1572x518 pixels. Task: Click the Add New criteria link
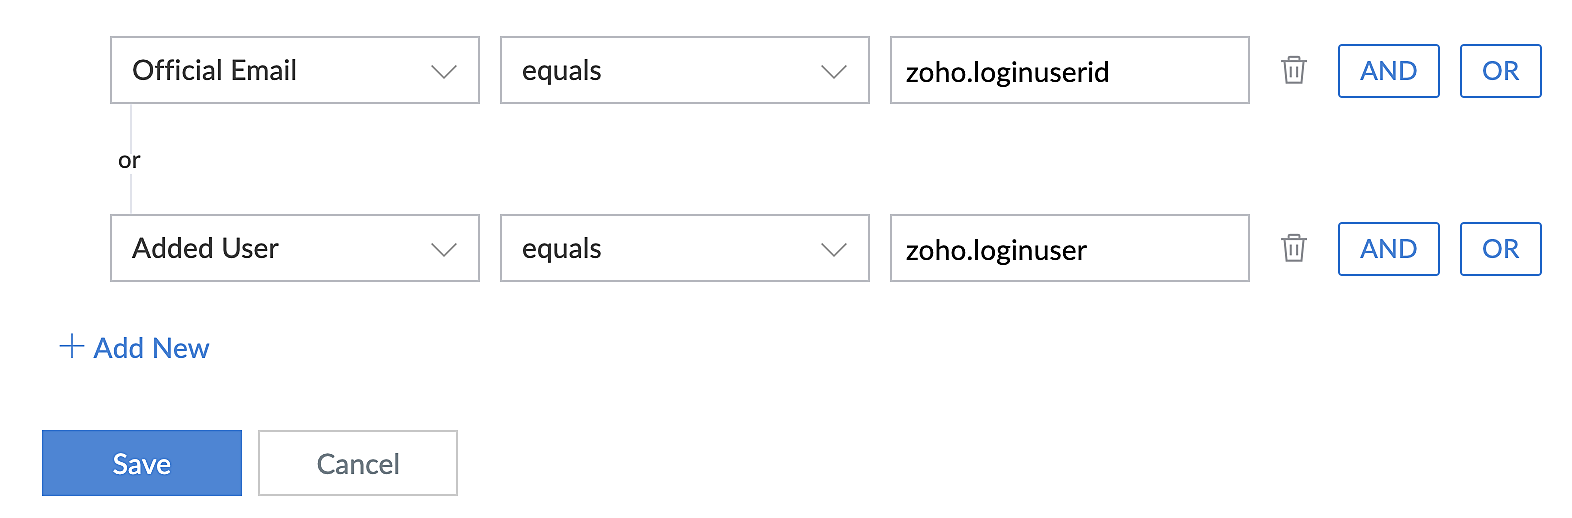click(134, 348)
